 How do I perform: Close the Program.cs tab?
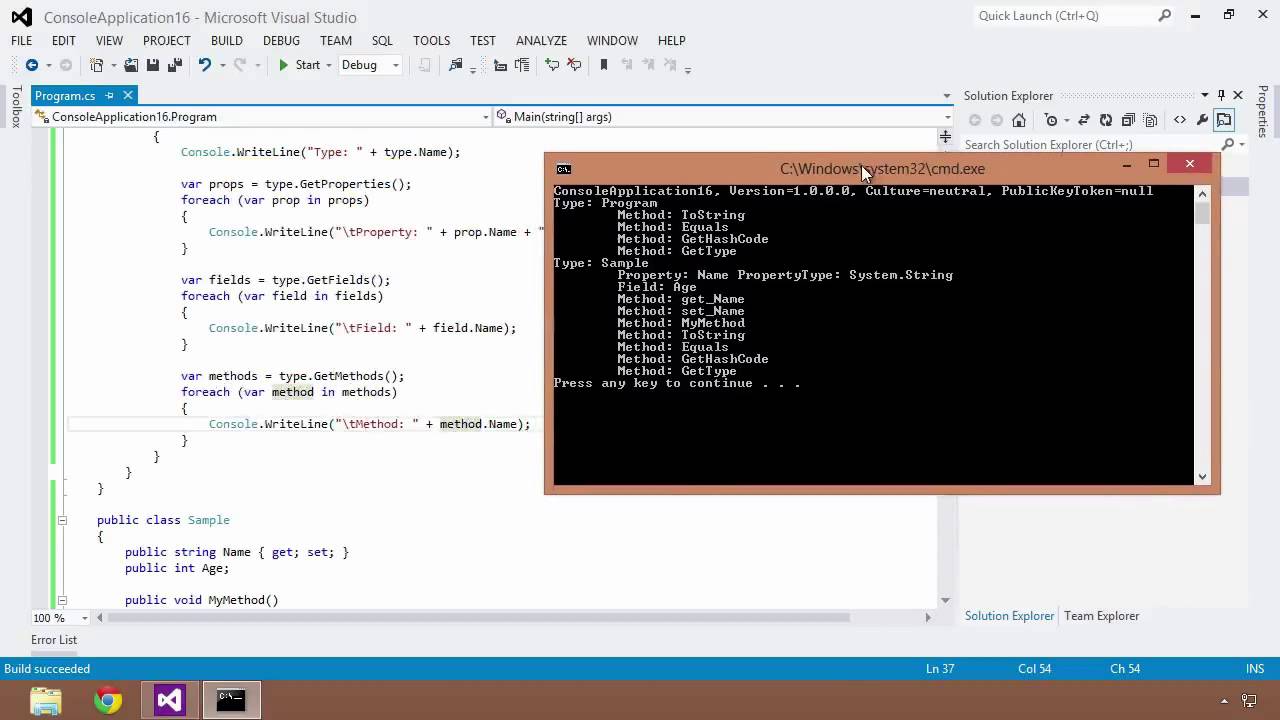pos(128,96)
